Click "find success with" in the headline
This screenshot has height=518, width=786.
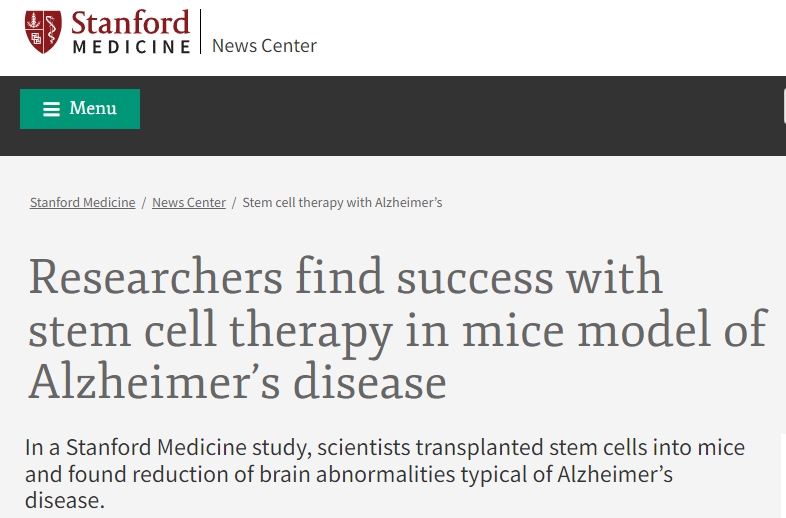[x=478, y=277]
